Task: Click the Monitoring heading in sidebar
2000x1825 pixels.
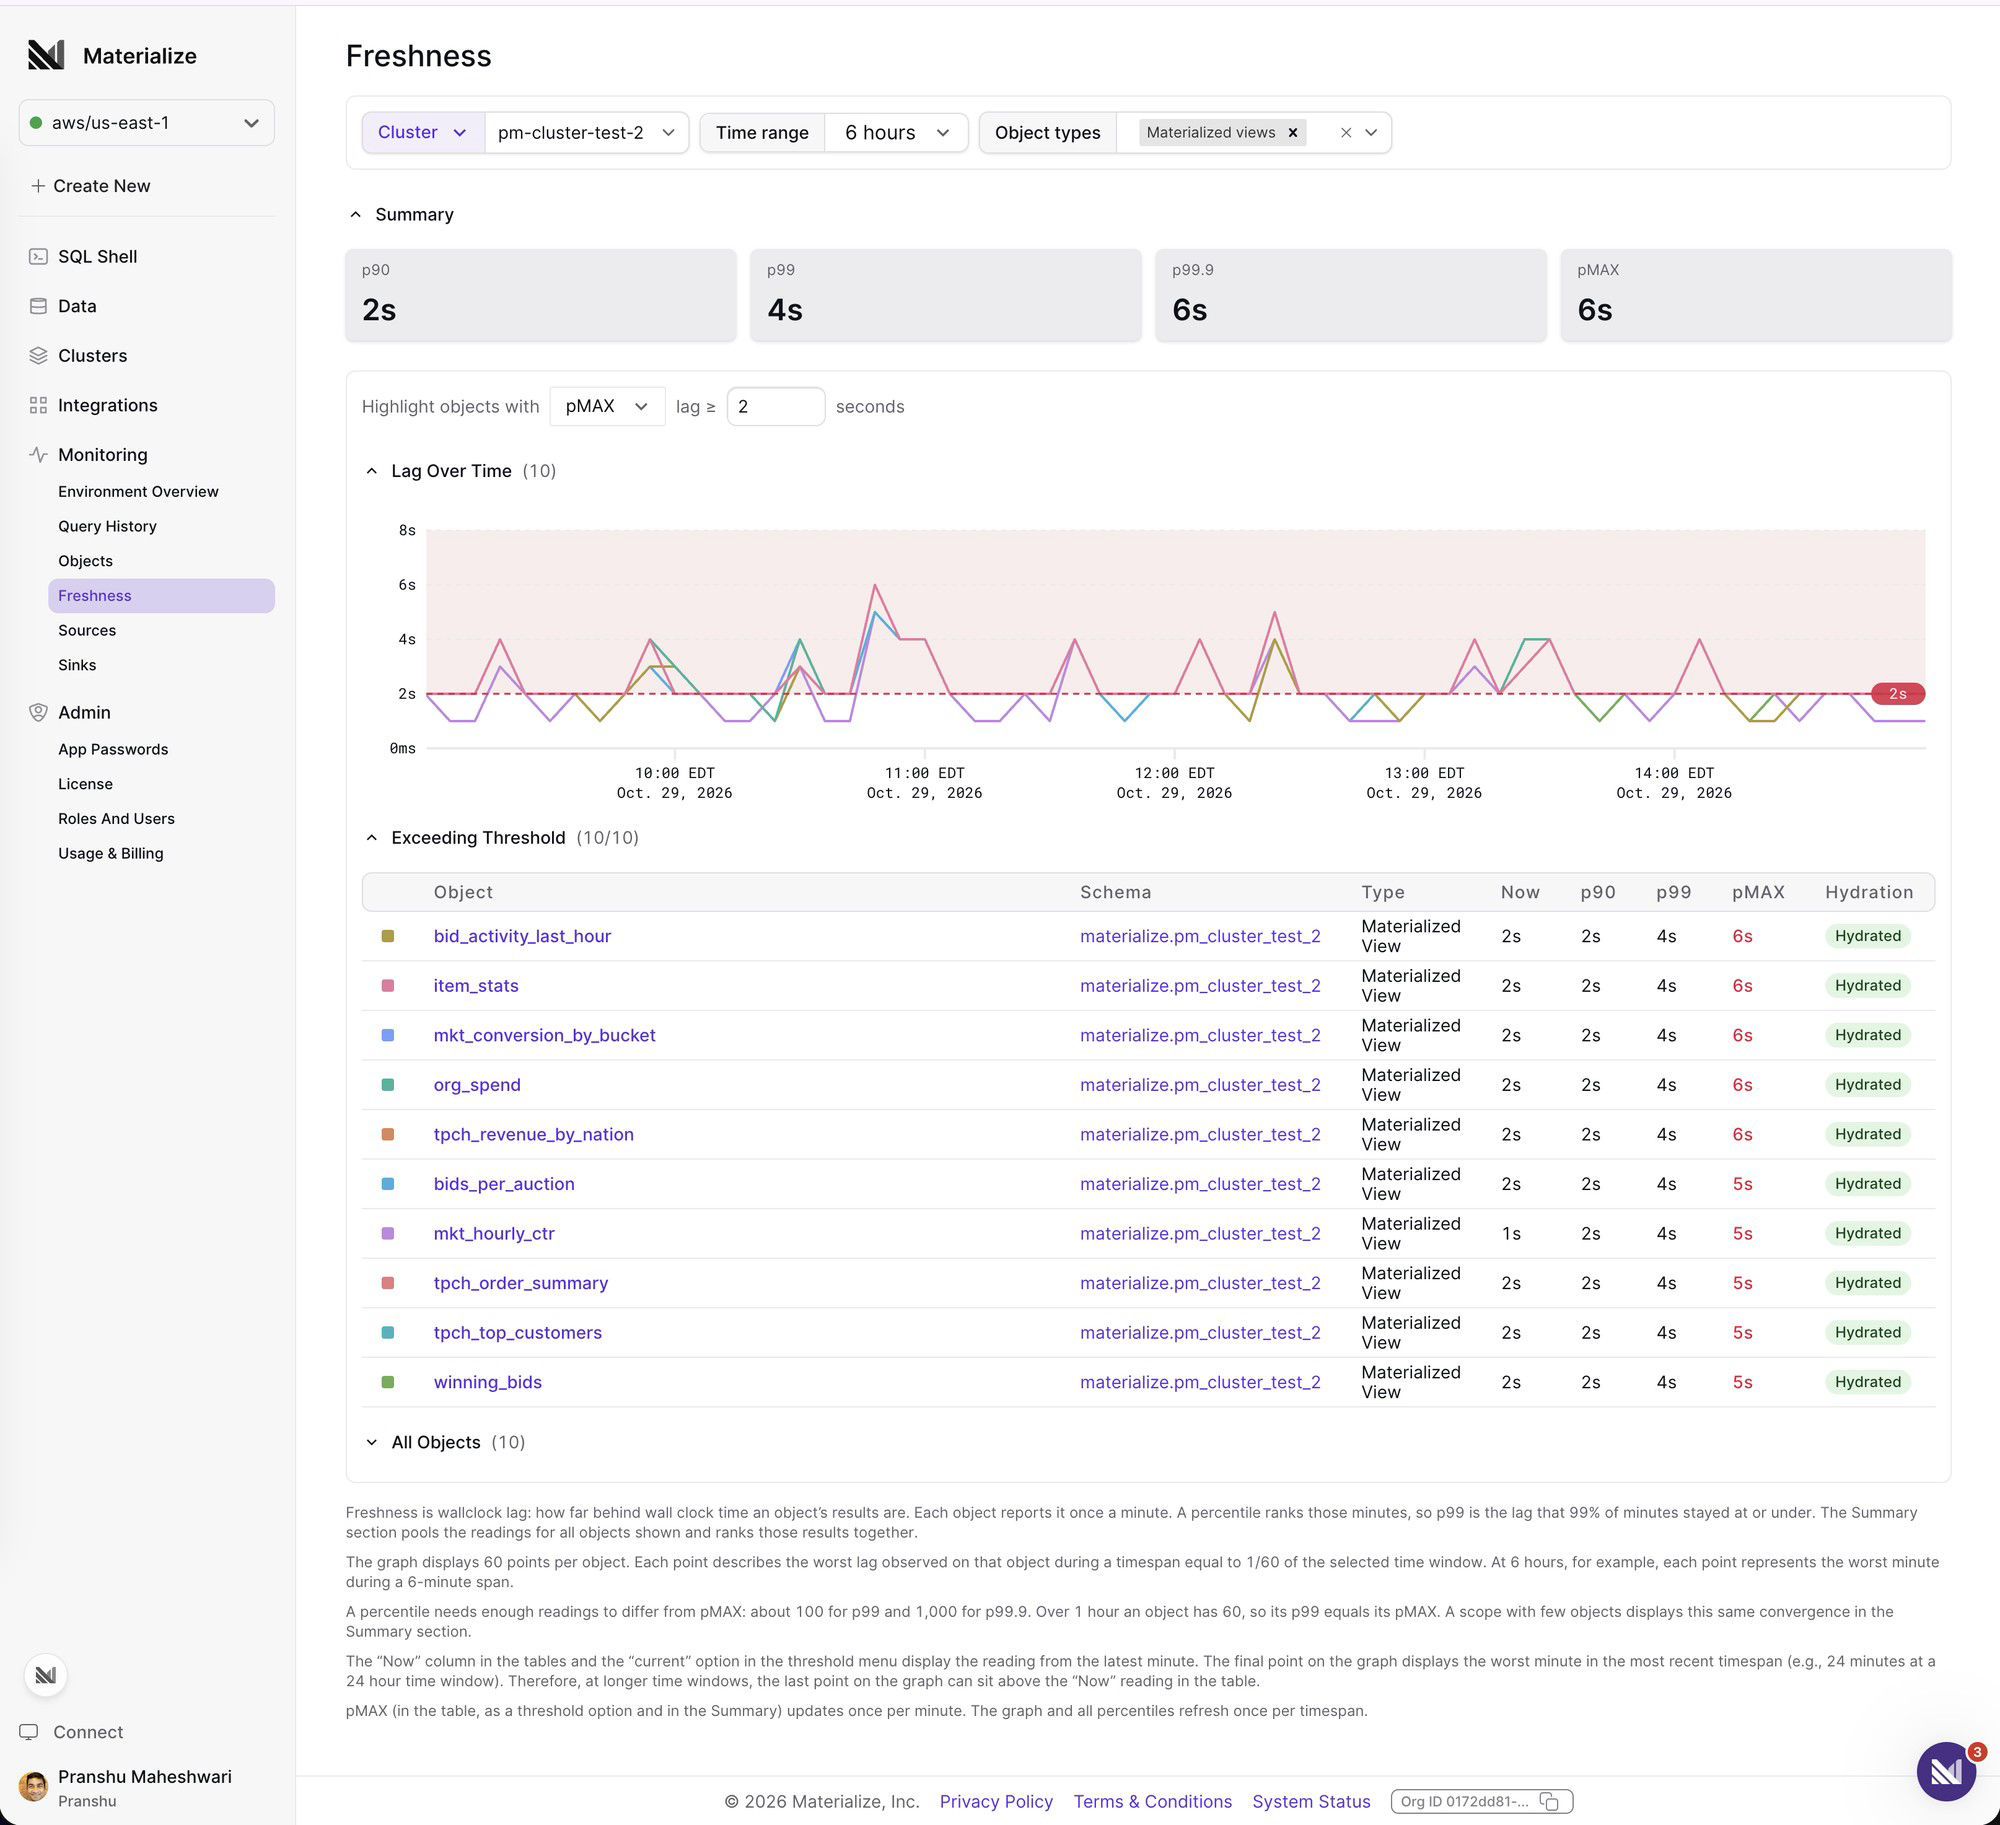Action: click(x=102, y=454)
